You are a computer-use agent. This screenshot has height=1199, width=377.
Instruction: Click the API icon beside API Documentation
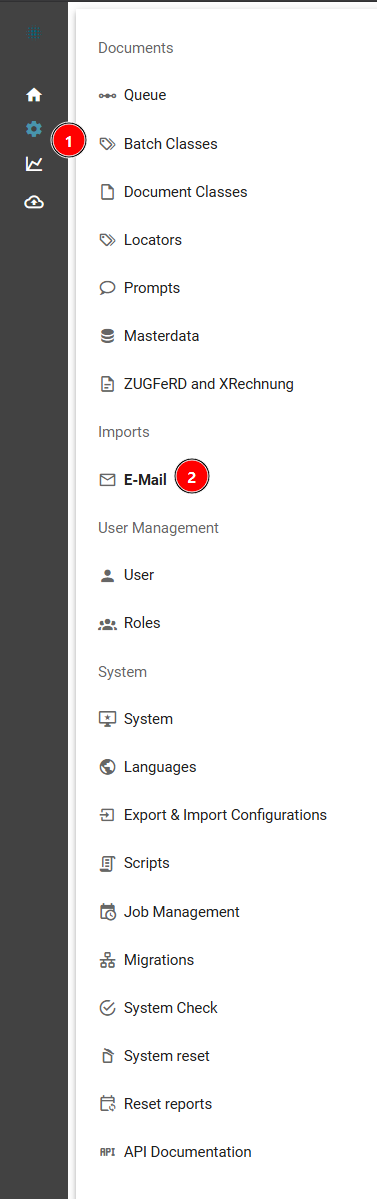[108, 1152]
